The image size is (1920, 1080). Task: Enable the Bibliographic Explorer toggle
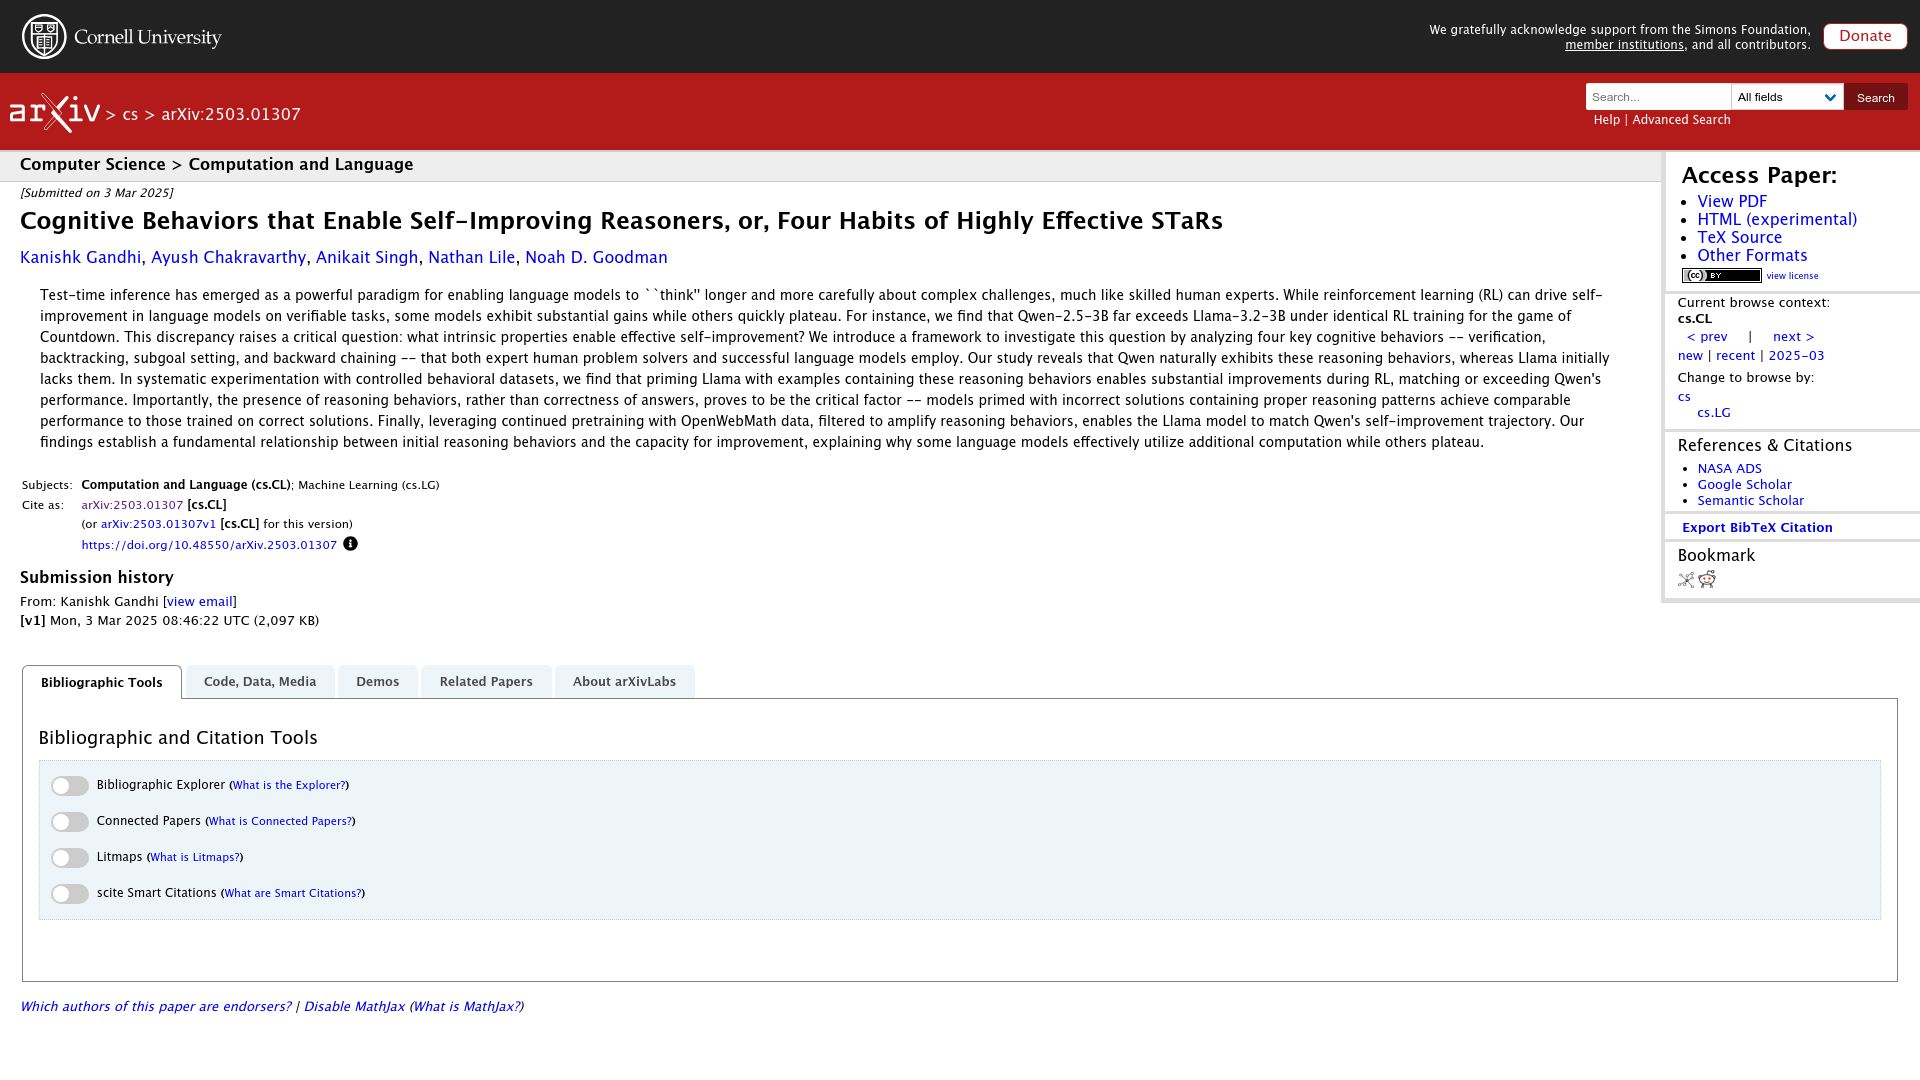(70, 786)
